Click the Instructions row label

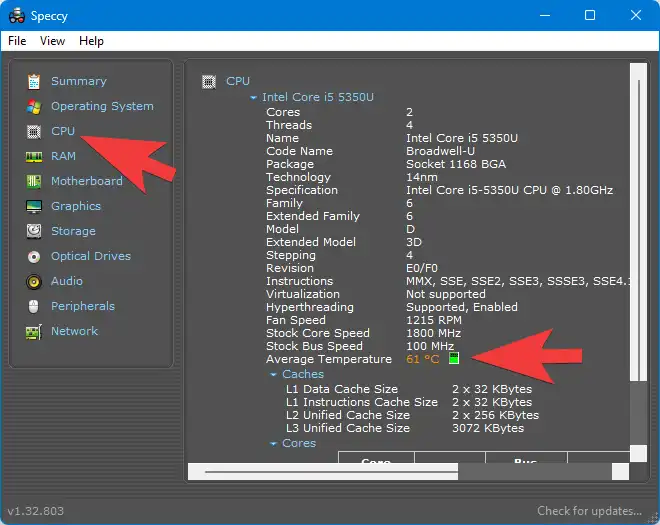pos(299,281)
